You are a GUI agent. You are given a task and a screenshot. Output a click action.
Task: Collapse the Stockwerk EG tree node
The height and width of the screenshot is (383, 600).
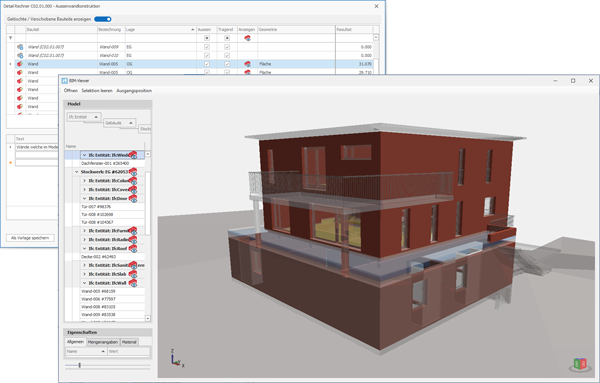77,172
